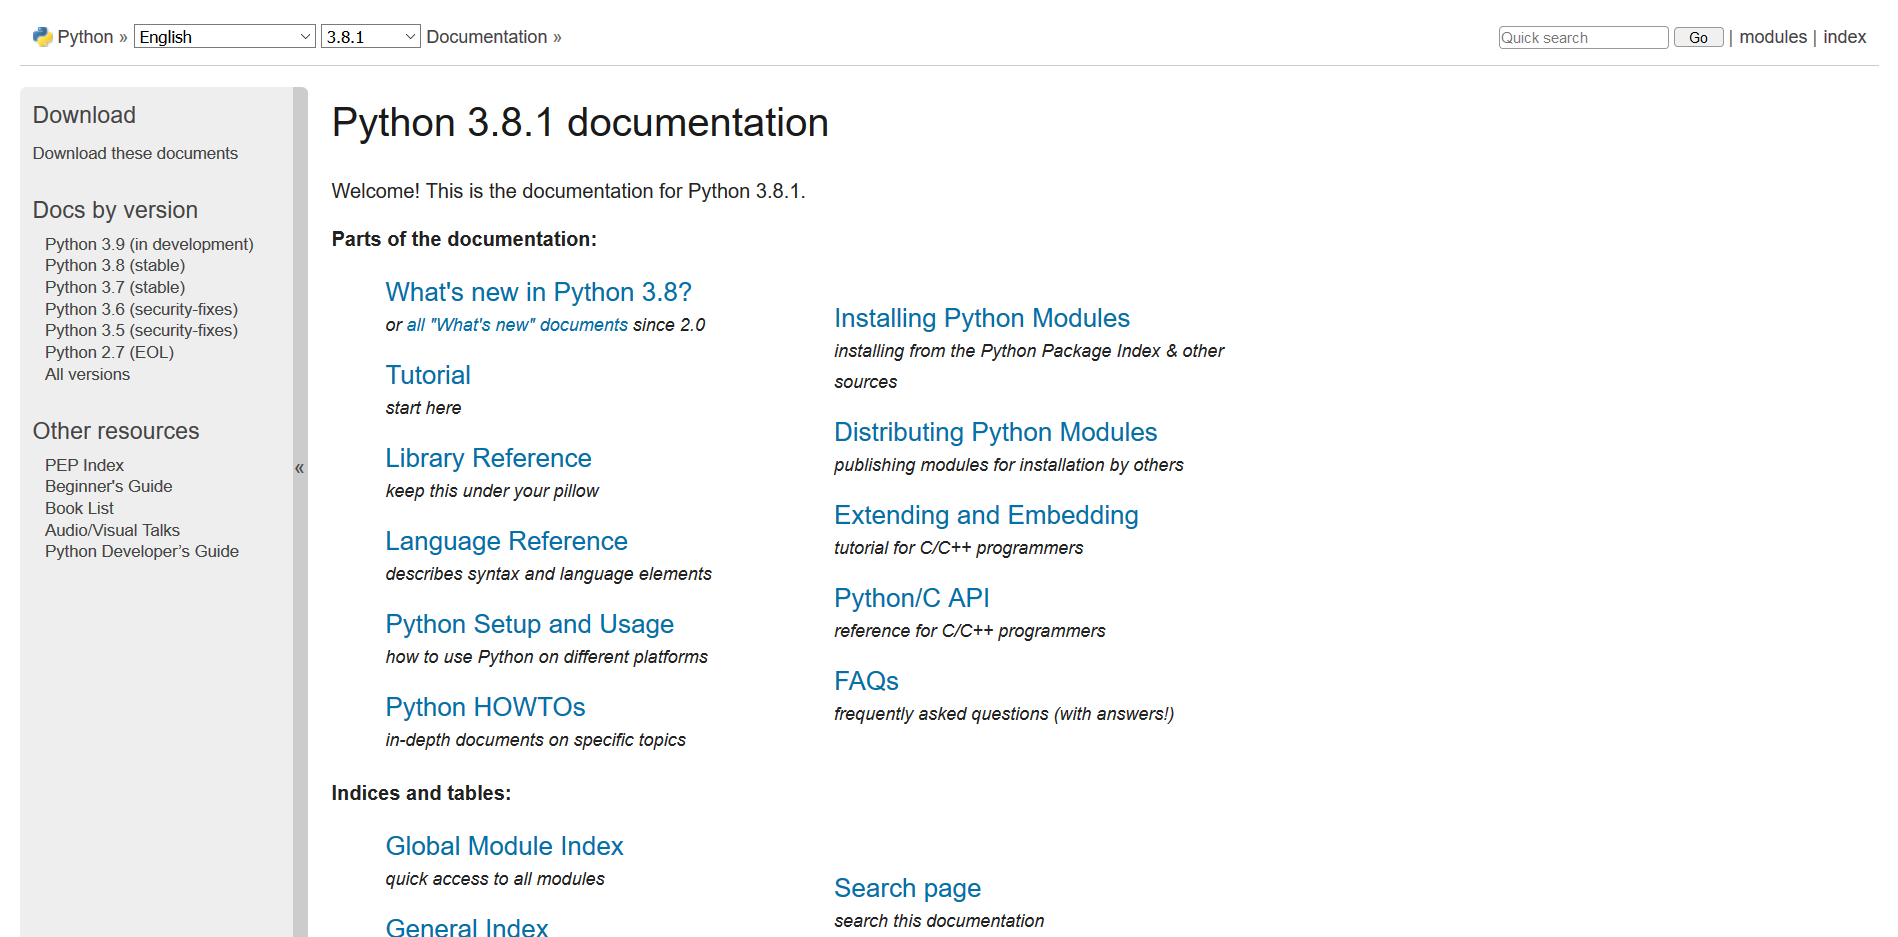Click the 'Parts of the documentation:' heading
Image resolution: width=1898 pixels, height=937 pixels.
(x=464, y=239)
